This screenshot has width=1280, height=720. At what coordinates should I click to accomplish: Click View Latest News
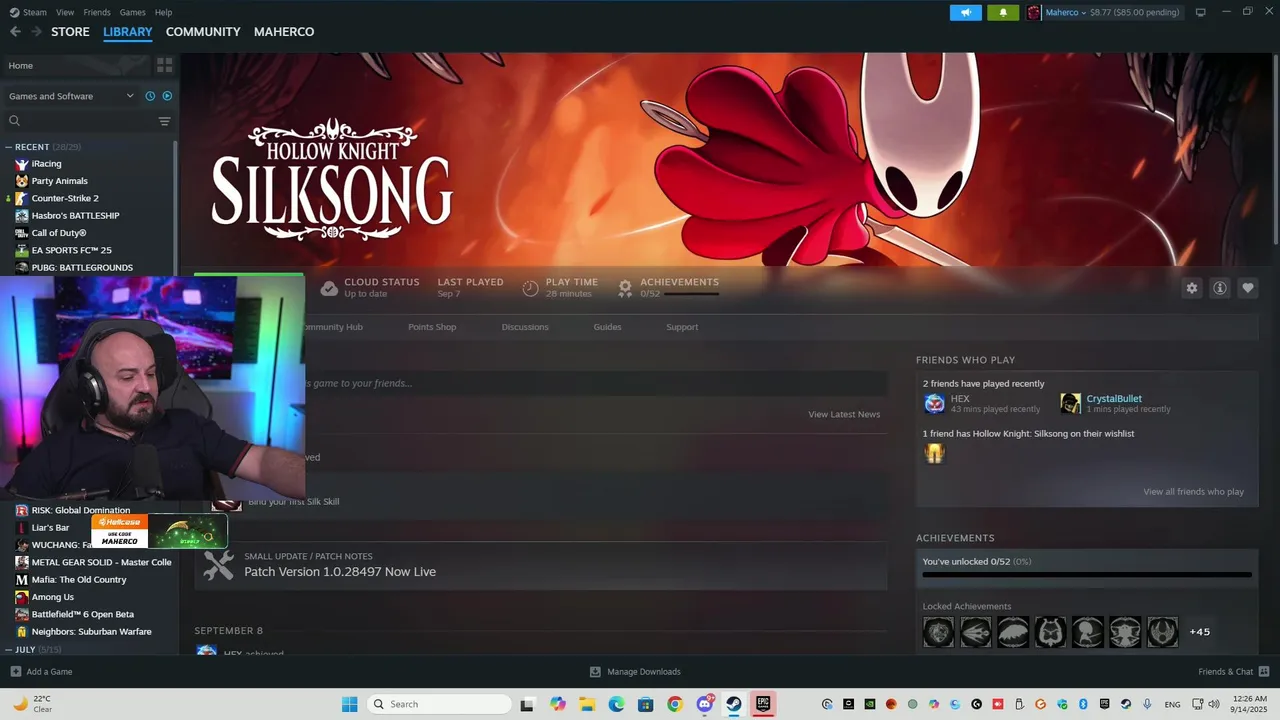(844, 414)
